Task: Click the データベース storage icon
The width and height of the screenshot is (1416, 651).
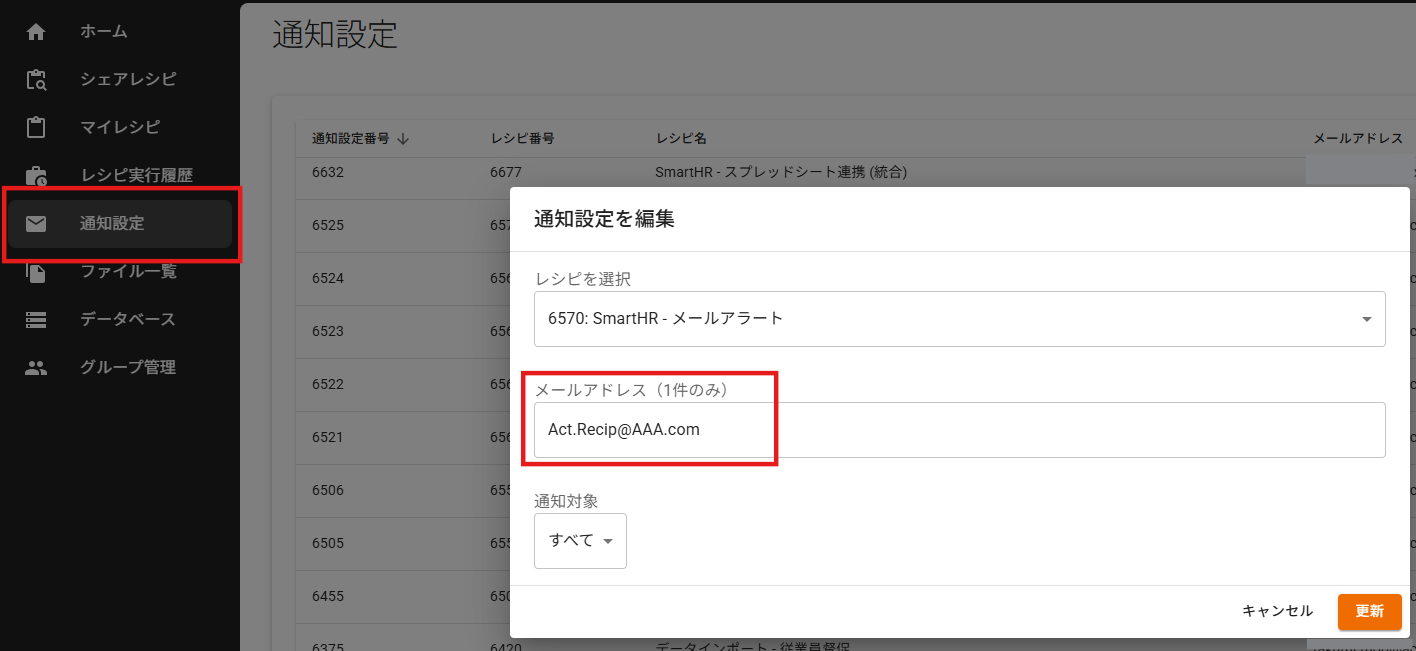Action: pos(36,319)
